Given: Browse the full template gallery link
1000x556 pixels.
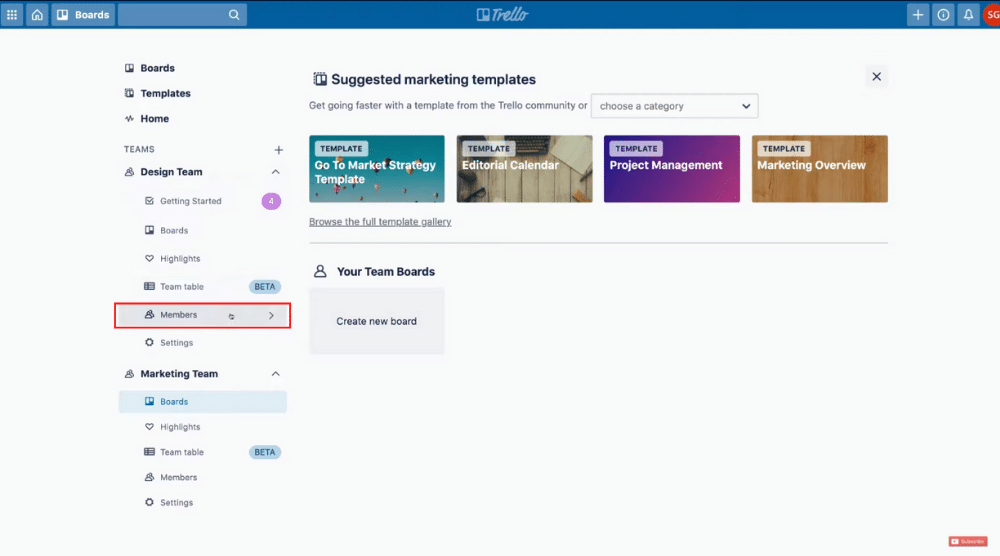Looking at the screenshot, I should pos(380,222).
